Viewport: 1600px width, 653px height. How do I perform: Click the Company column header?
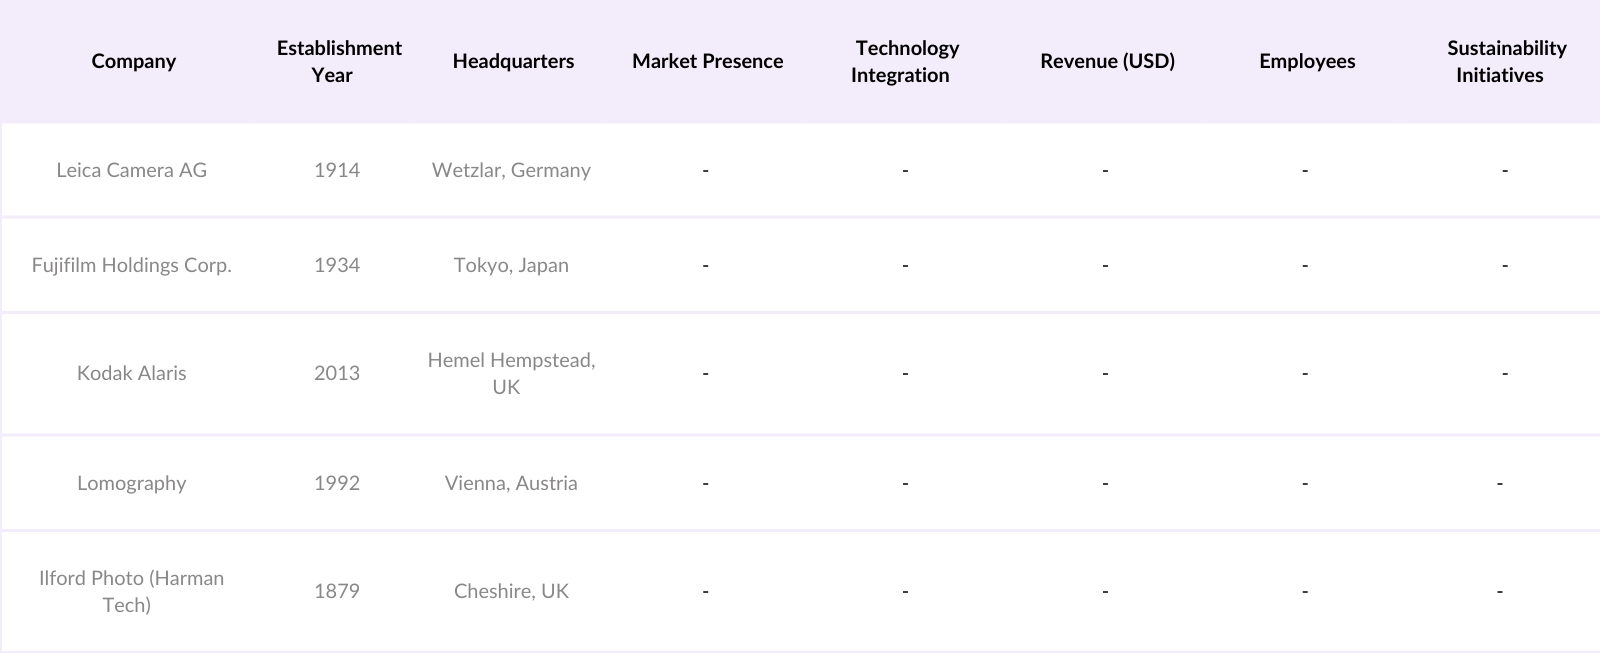pos(133,61)
